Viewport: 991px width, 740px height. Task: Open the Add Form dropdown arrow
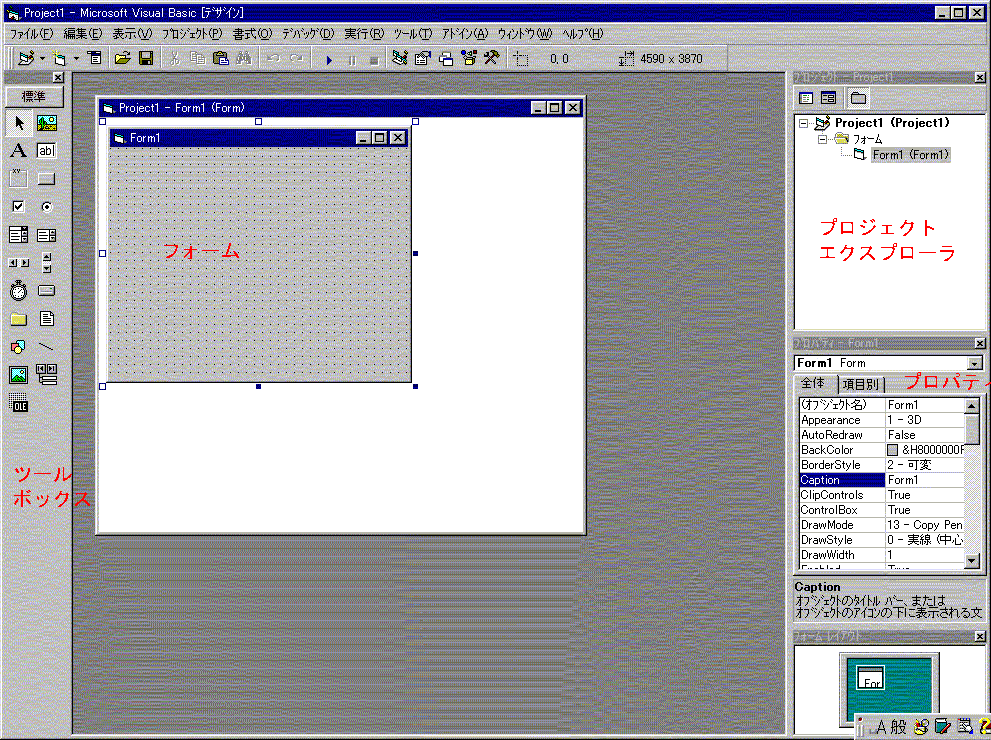point(76,59)
